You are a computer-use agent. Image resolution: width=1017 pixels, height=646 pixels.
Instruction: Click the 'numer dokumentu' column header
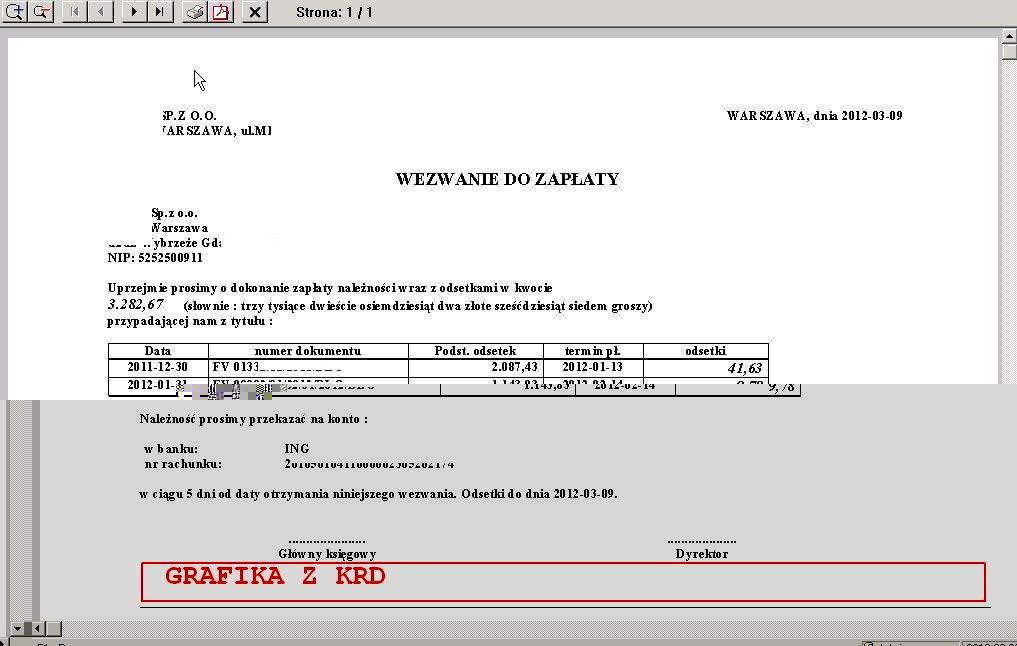tap(308, 351)
